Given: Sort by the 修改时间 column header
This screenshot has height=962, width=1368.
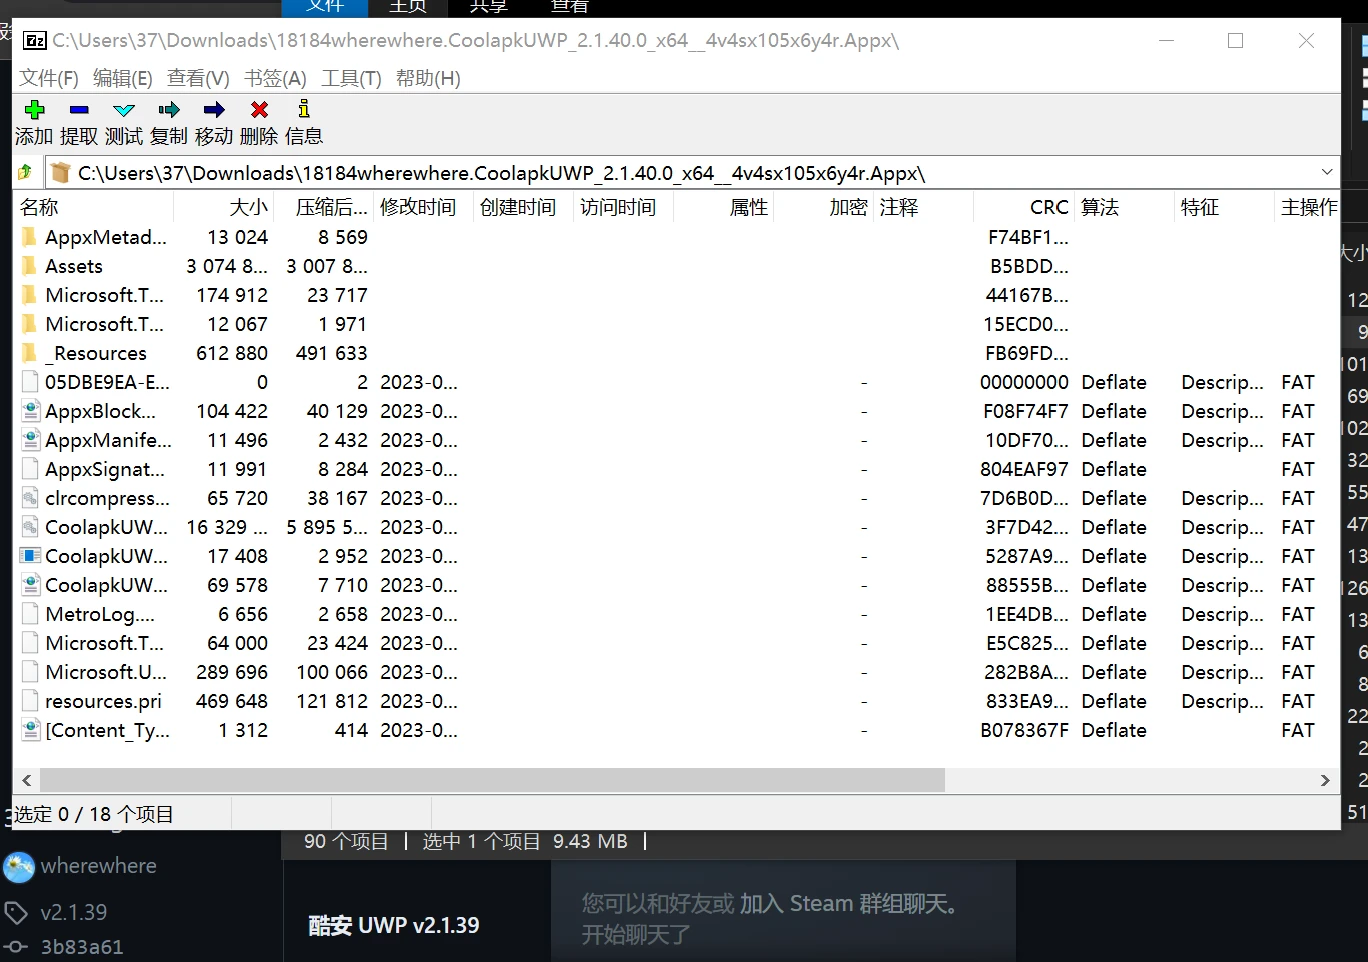Looking at the screenshot, I should (x=424, y=207).
